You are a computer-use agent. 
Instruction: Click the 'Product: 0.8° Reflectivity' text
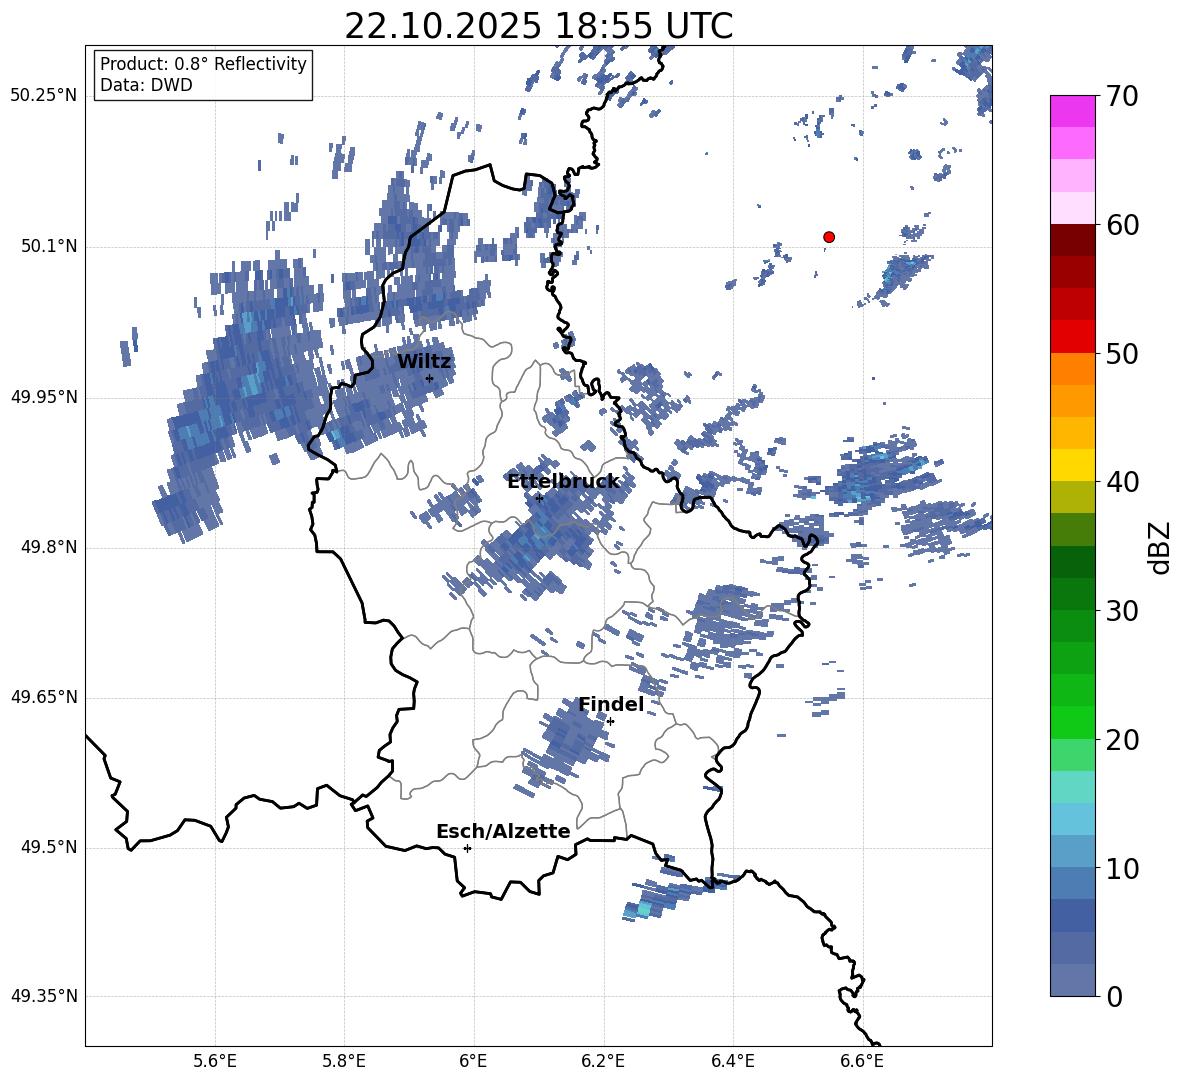[203, 64]
